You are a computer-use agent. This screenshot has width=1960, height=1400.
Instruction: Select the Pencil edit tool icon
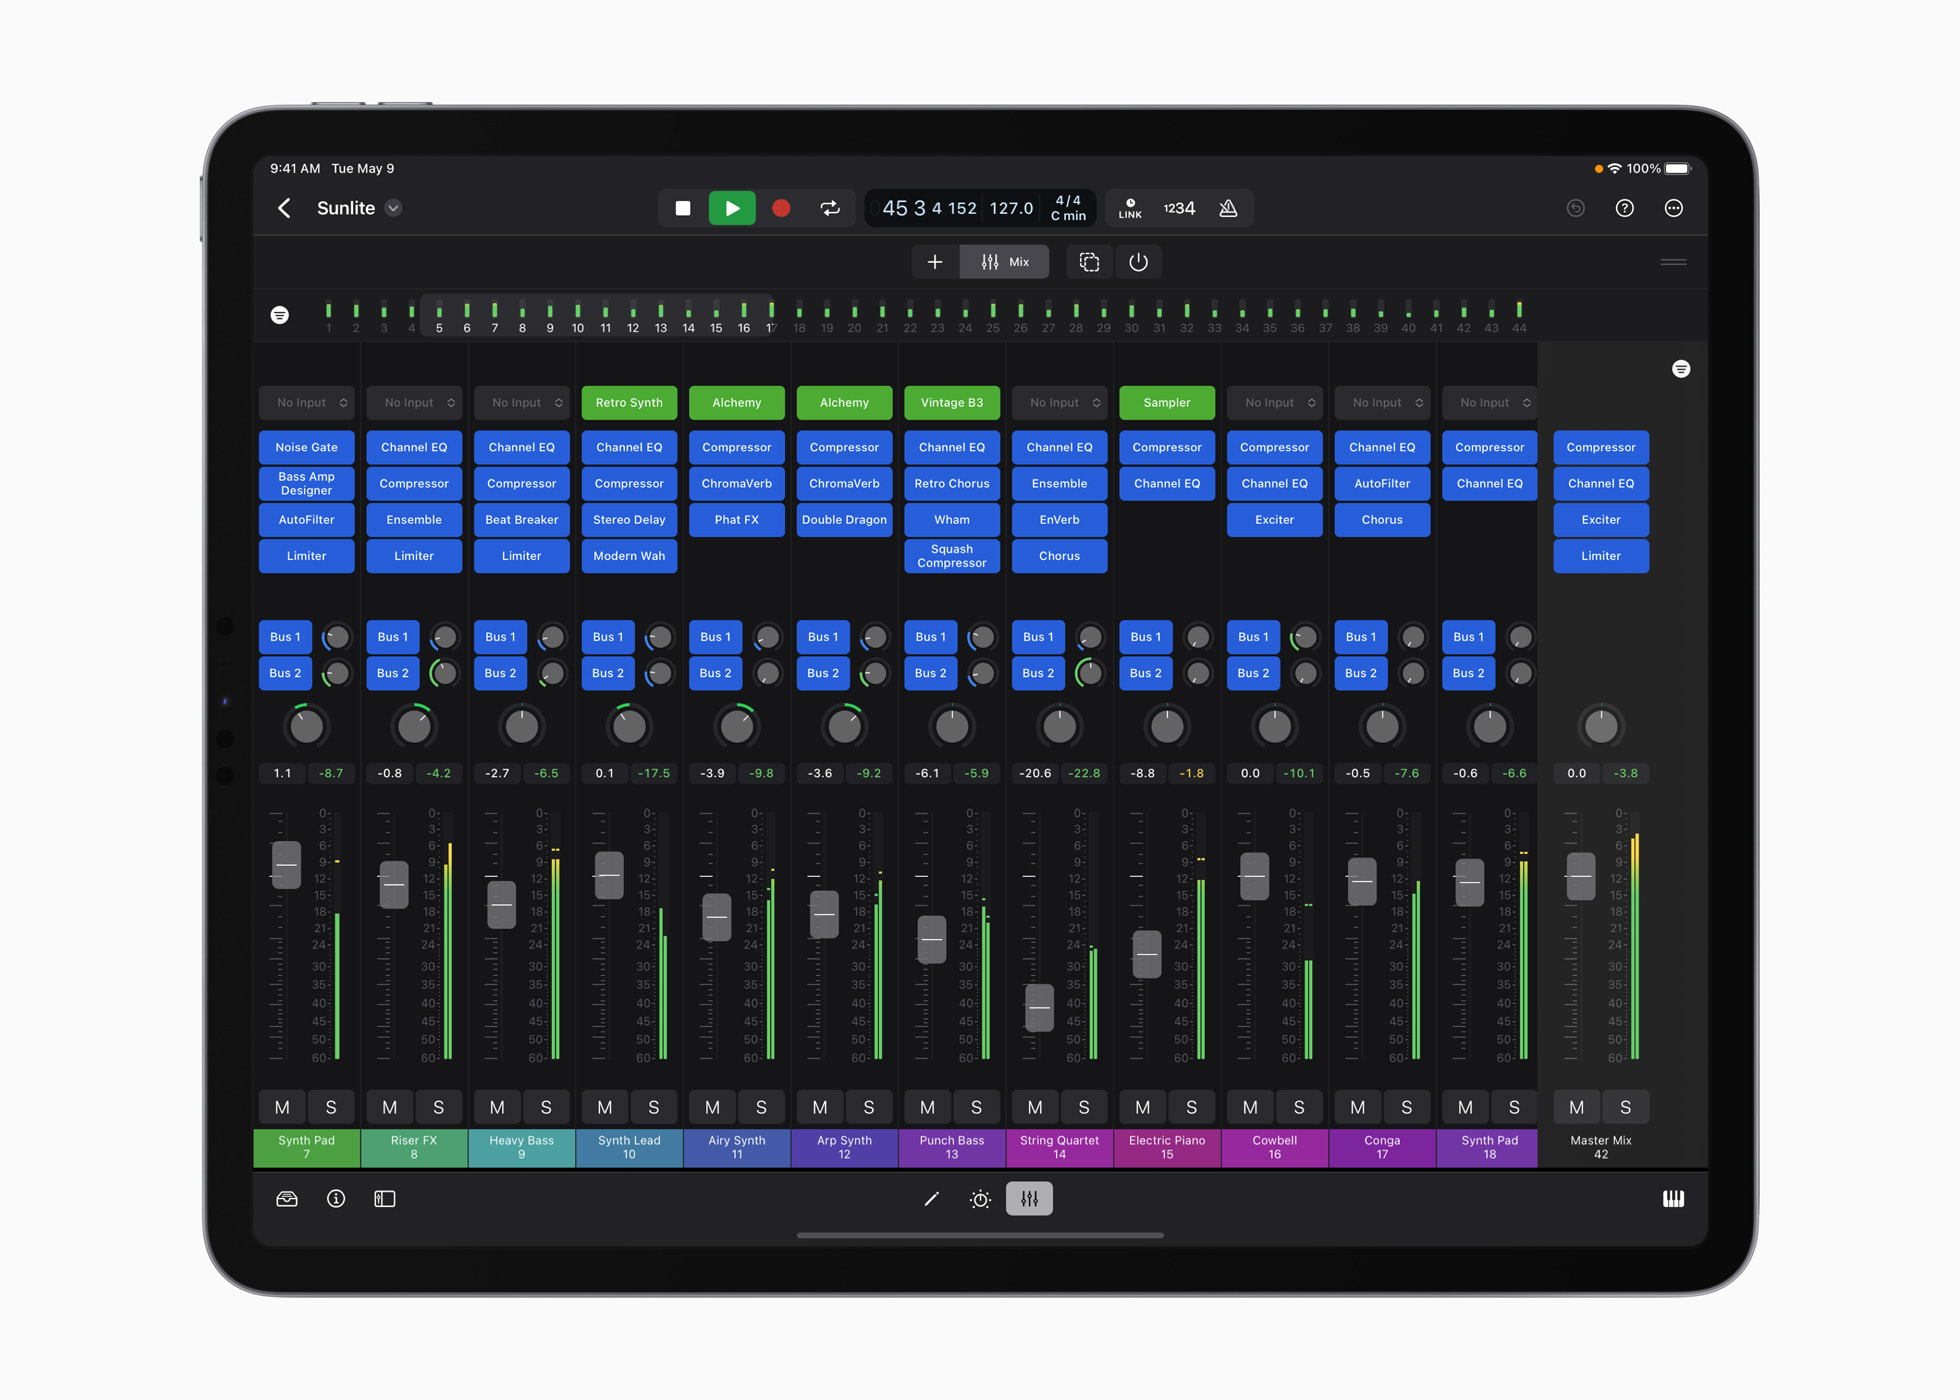[x=932, y=1199]
